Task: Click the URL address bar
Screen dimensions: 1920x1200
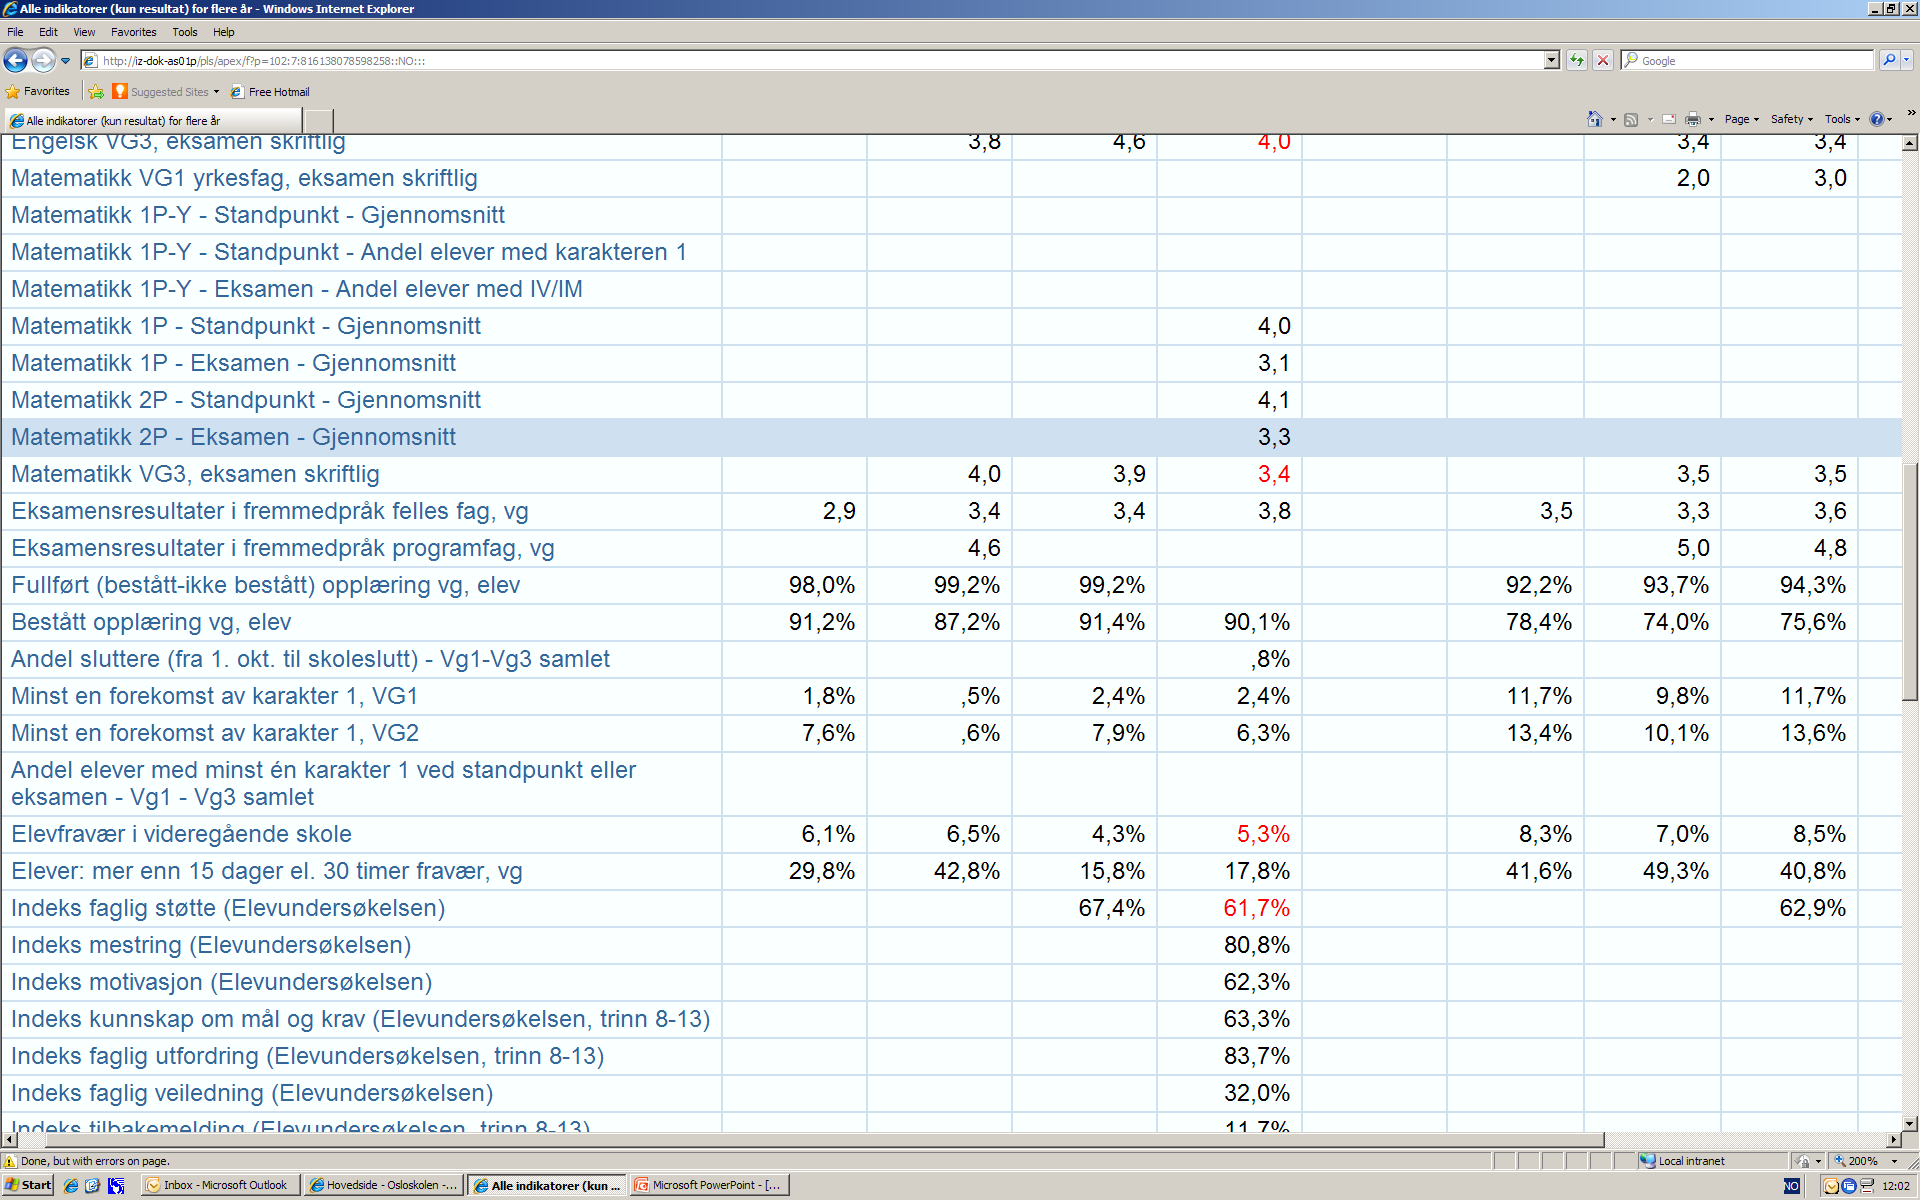Action: pos(820,61)
